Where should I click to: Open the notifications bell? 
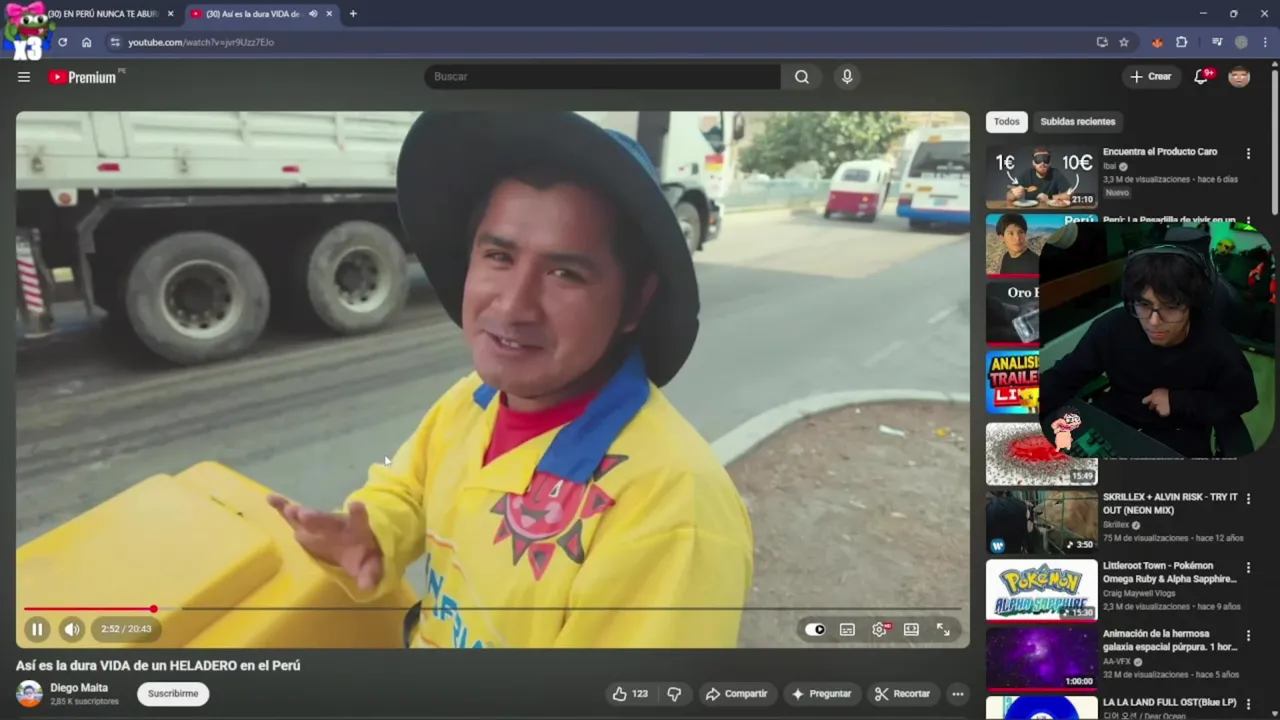[x=1202, y=77]
